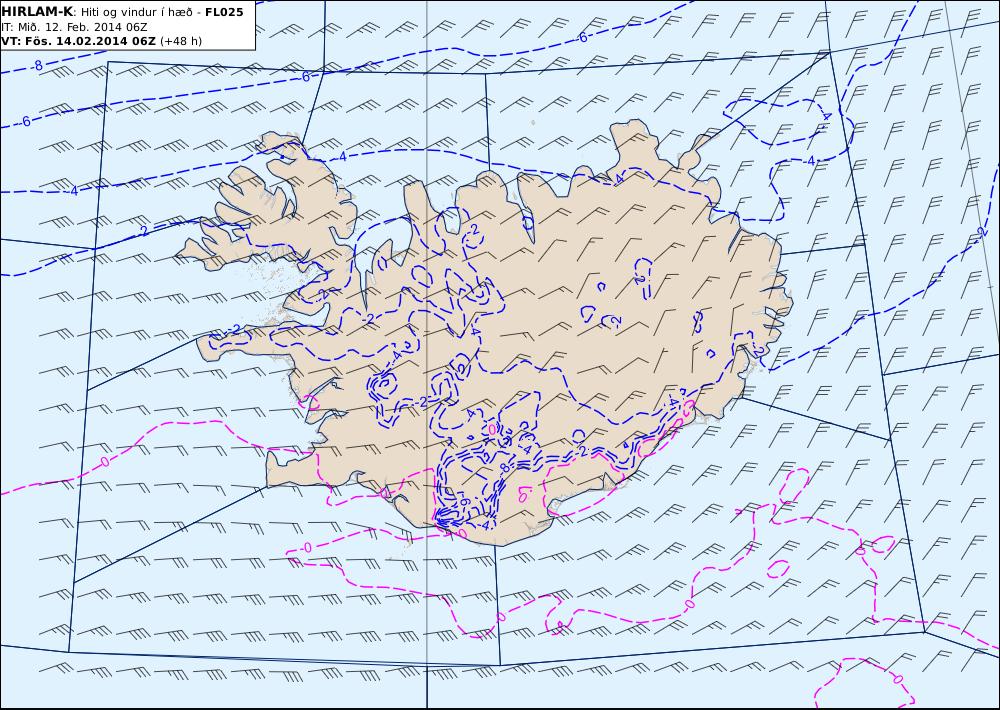Click the initial time 'IT: Mið. 12. Feb. 2014 06Z'

pyautogui.click(x=75, y=27)
